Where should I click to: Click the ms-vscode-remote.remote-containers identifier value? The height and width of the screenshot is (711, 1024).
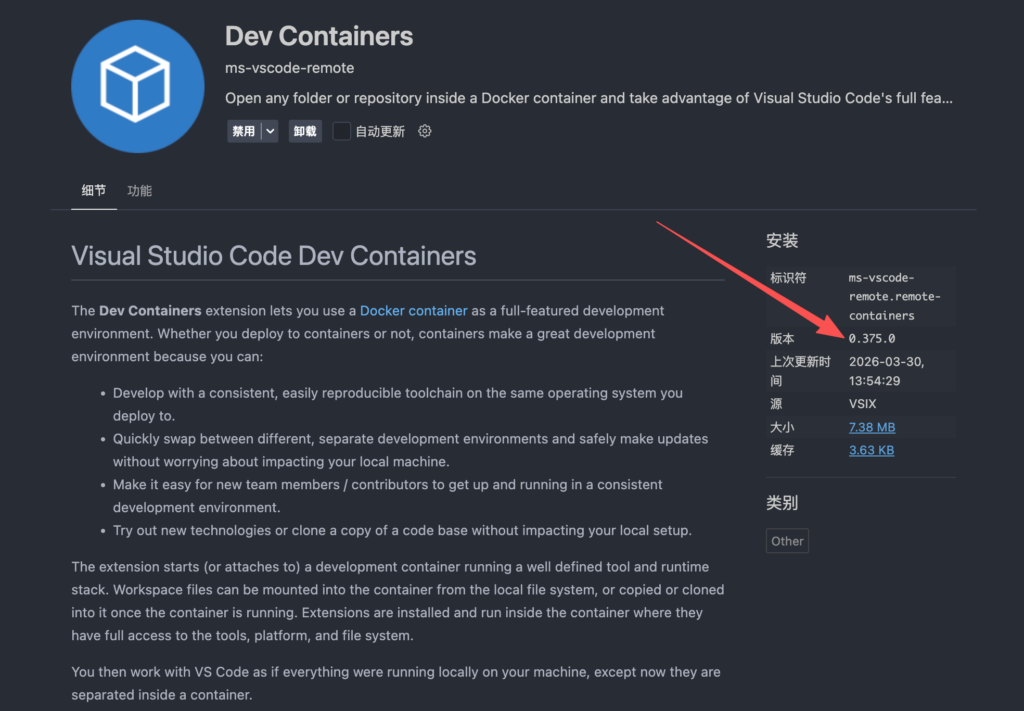(x=894, y=297)
